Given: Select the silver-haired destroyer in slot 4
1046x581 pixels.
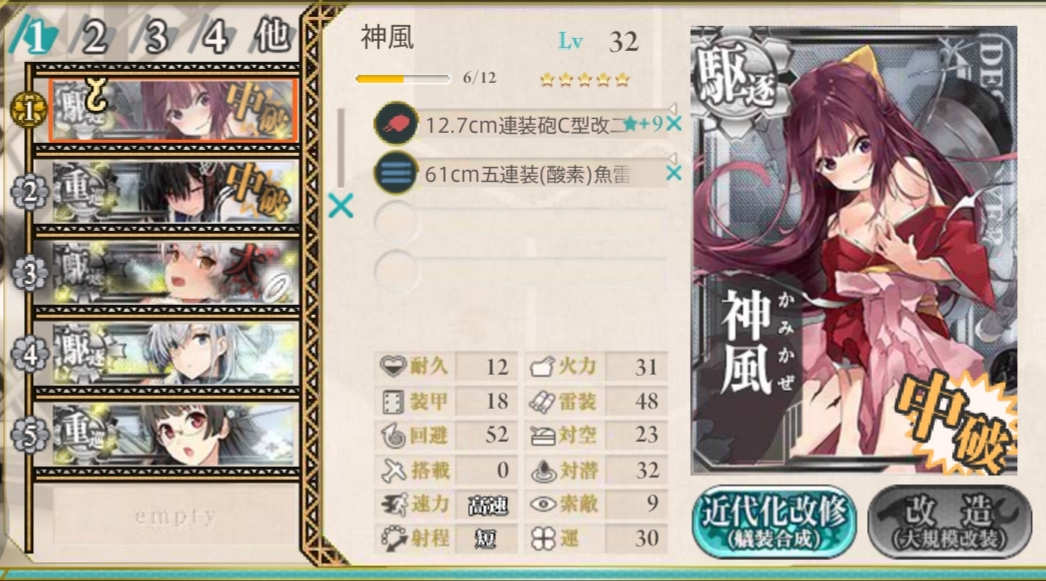Looking at the screenshot, I should (x=173, y=354).
